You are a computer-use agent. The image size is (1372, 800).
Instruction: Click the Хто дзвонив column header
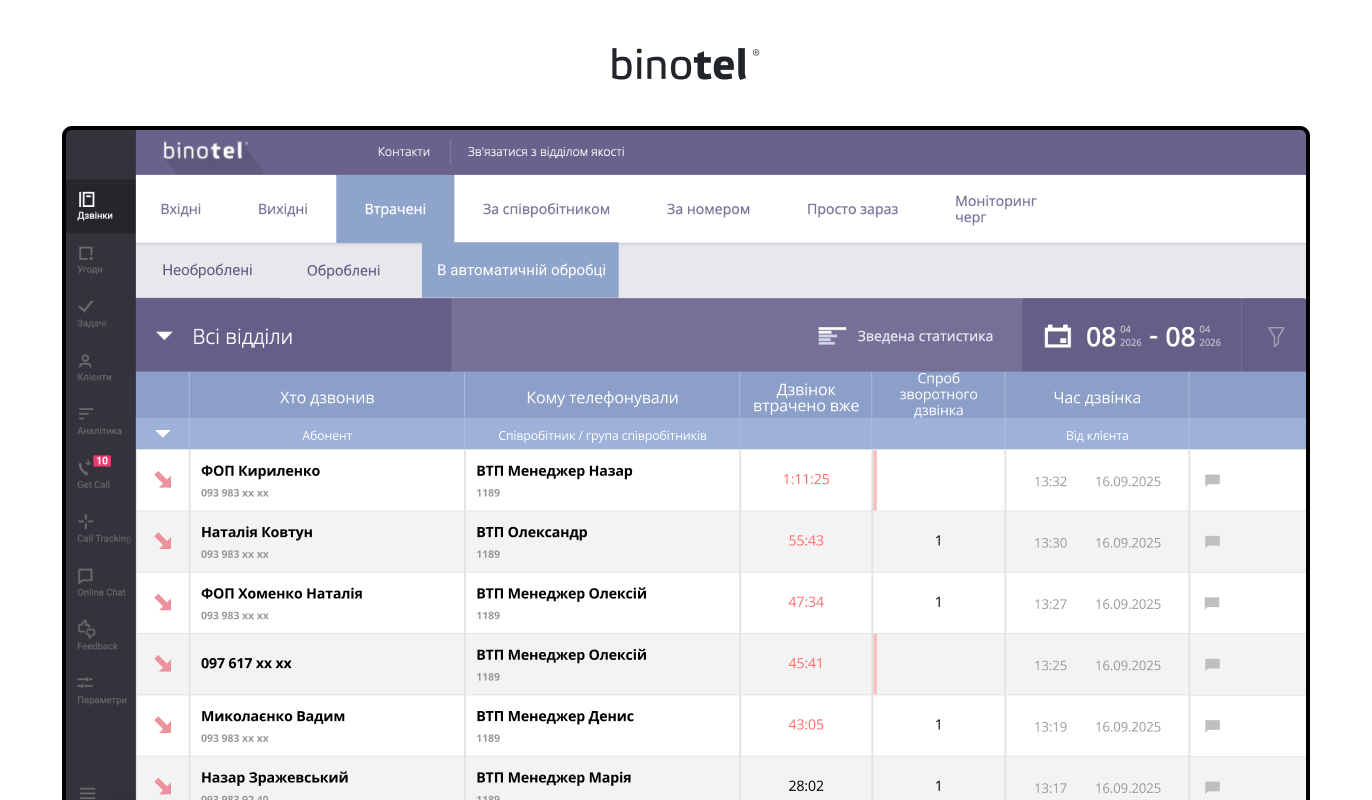point(327,397)
